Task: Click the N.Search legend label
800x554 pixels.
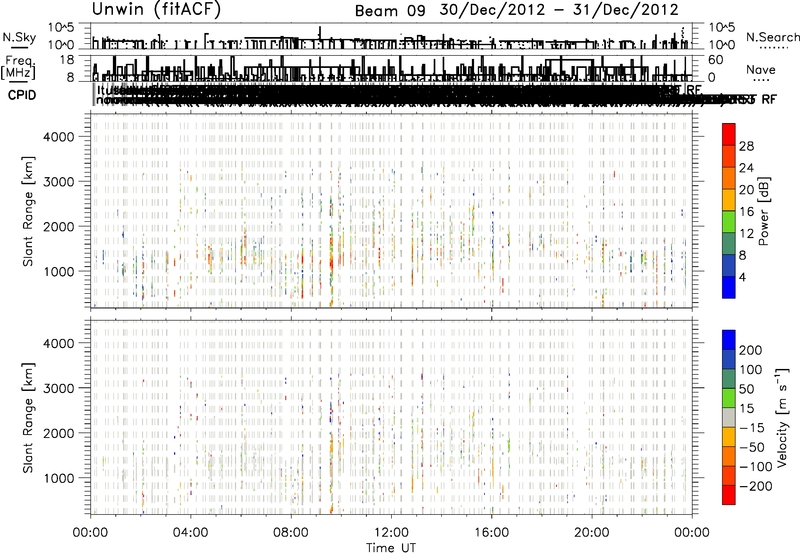Action: pyautogui.click(x=773, y=37)
